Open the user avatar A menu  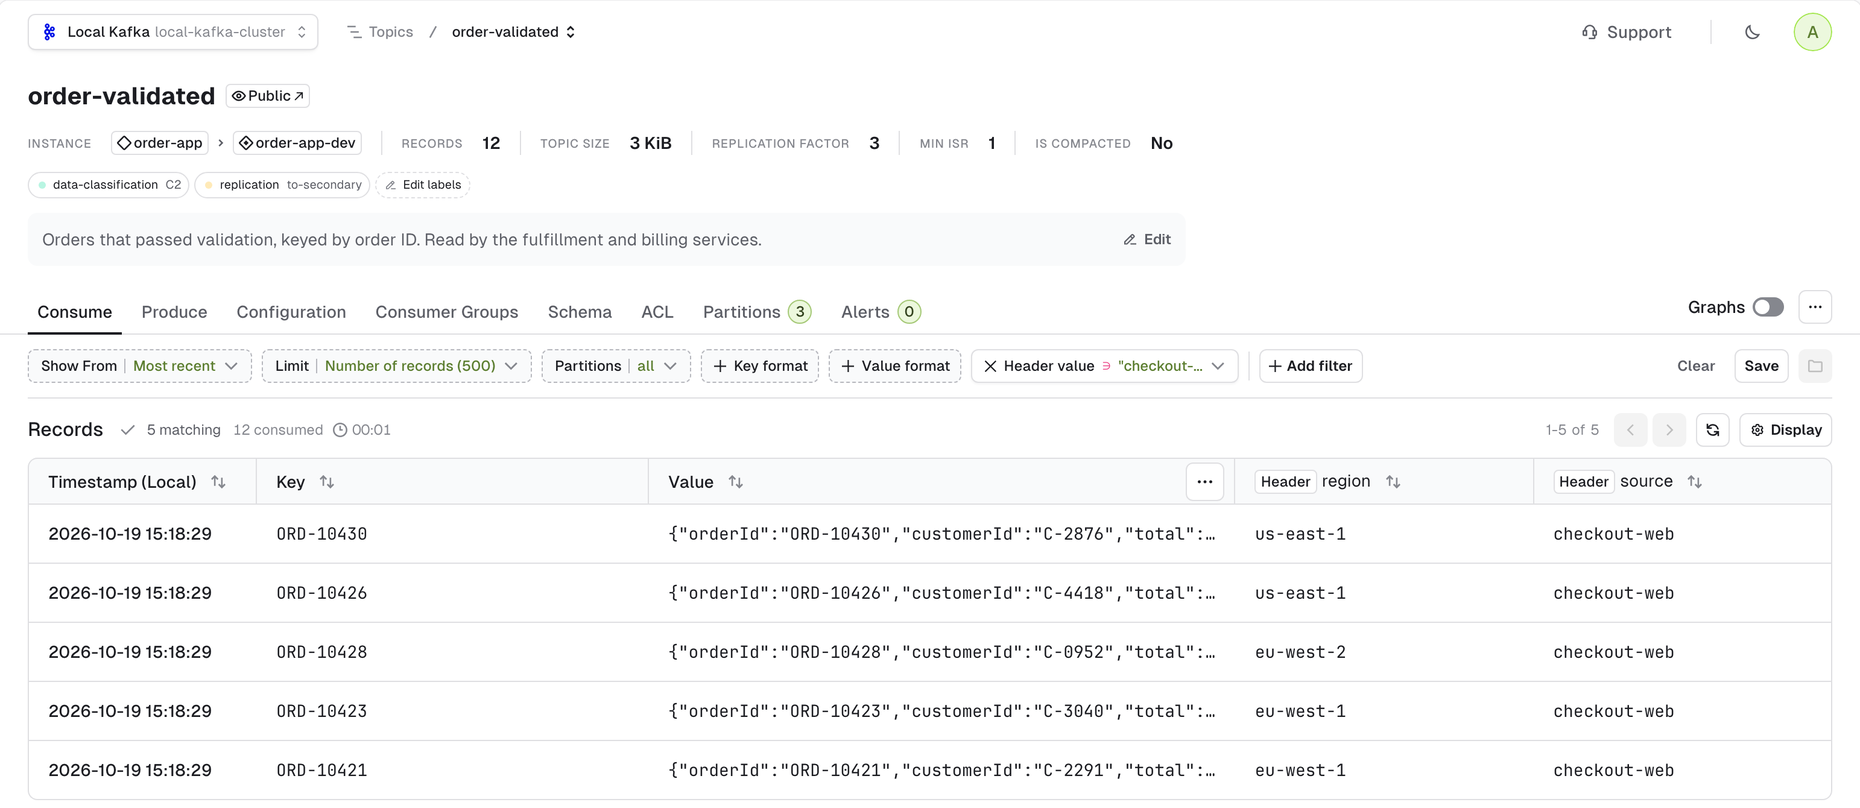(x=1812, y=32)
